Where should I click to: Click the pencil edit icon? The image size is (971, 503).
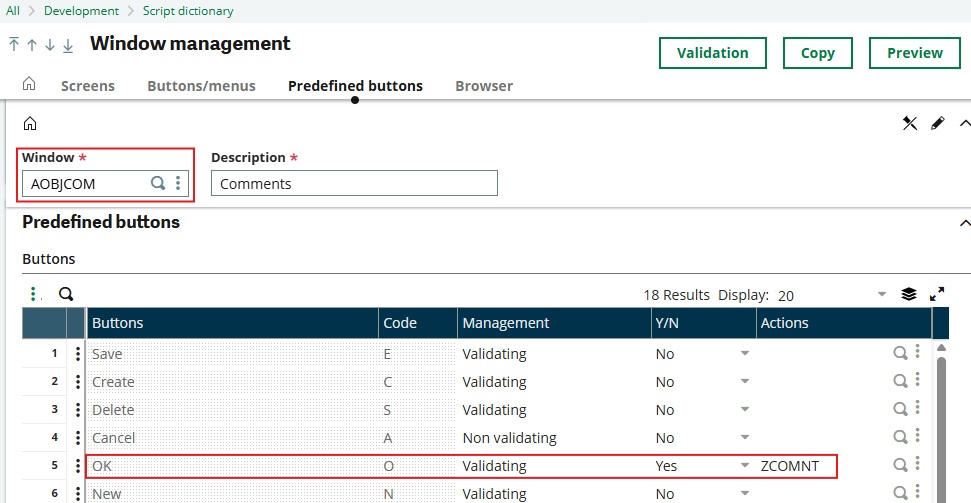pos(937,123)
